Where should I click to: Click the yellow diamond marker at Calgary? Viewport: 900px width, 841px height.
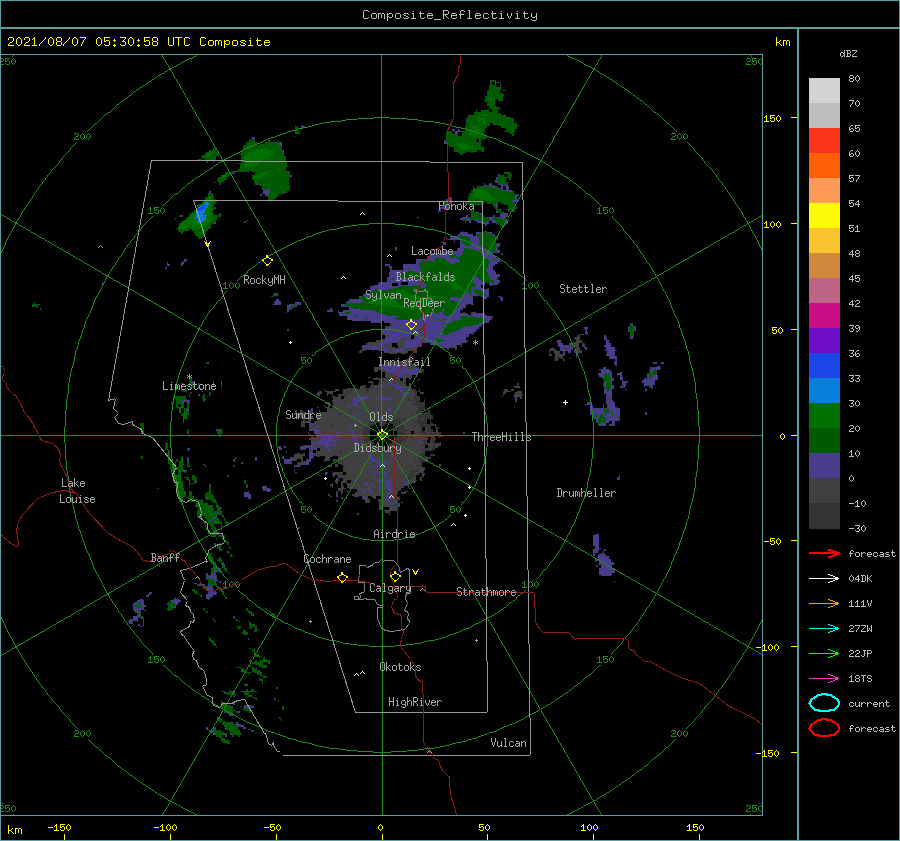point(395,576)
